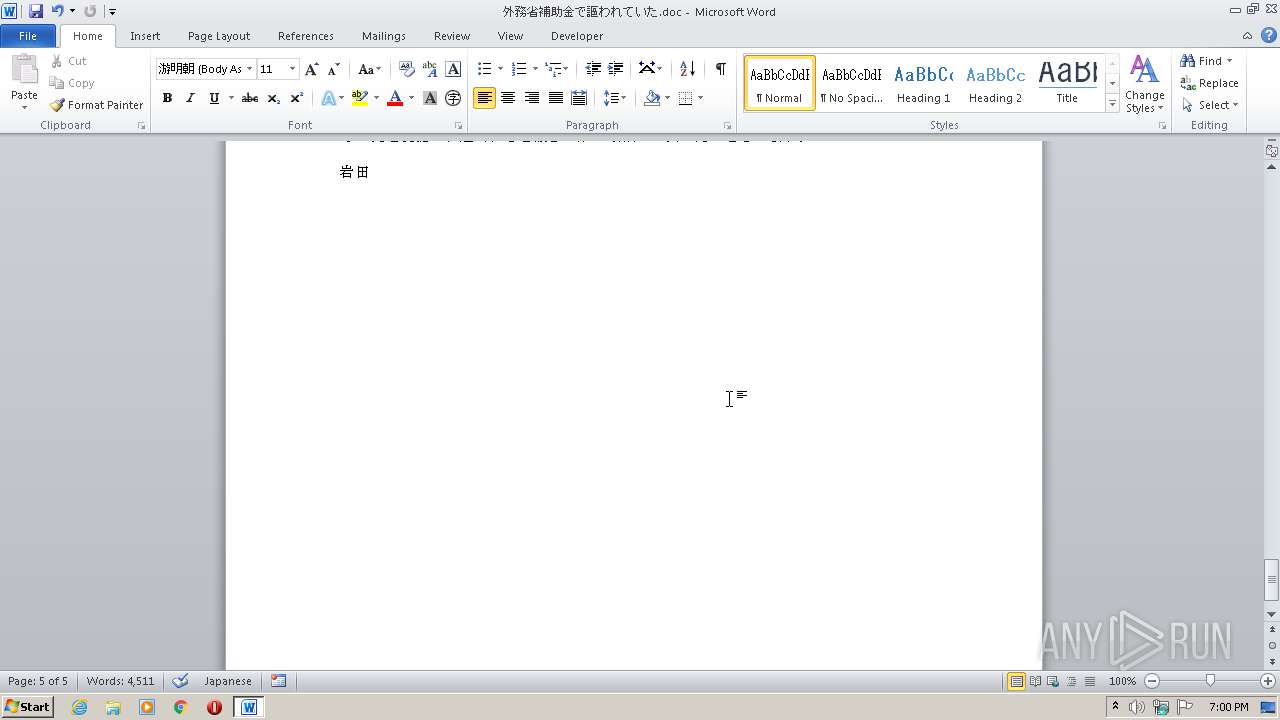Toggle Bold formatting
This screenshot has height=720, width=1280.
point(167,98)
